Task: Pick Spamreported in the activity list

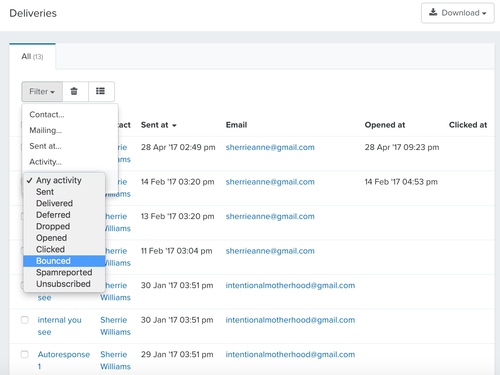Action: point(64,273)
